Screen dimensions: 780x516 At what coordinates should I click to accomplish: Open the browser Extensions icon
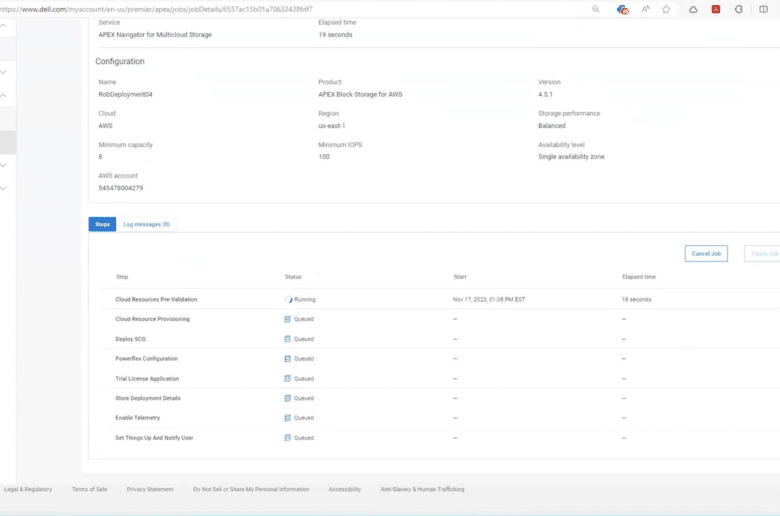point(739,9)
